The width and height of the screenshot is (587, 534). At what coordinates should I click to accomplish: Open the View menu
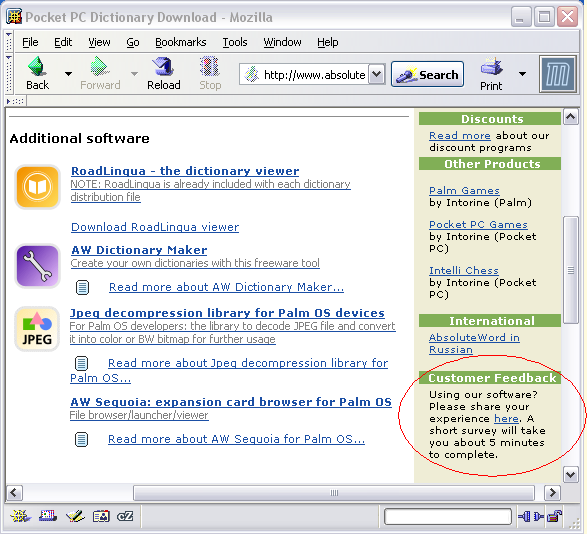(x=99, y=42)
